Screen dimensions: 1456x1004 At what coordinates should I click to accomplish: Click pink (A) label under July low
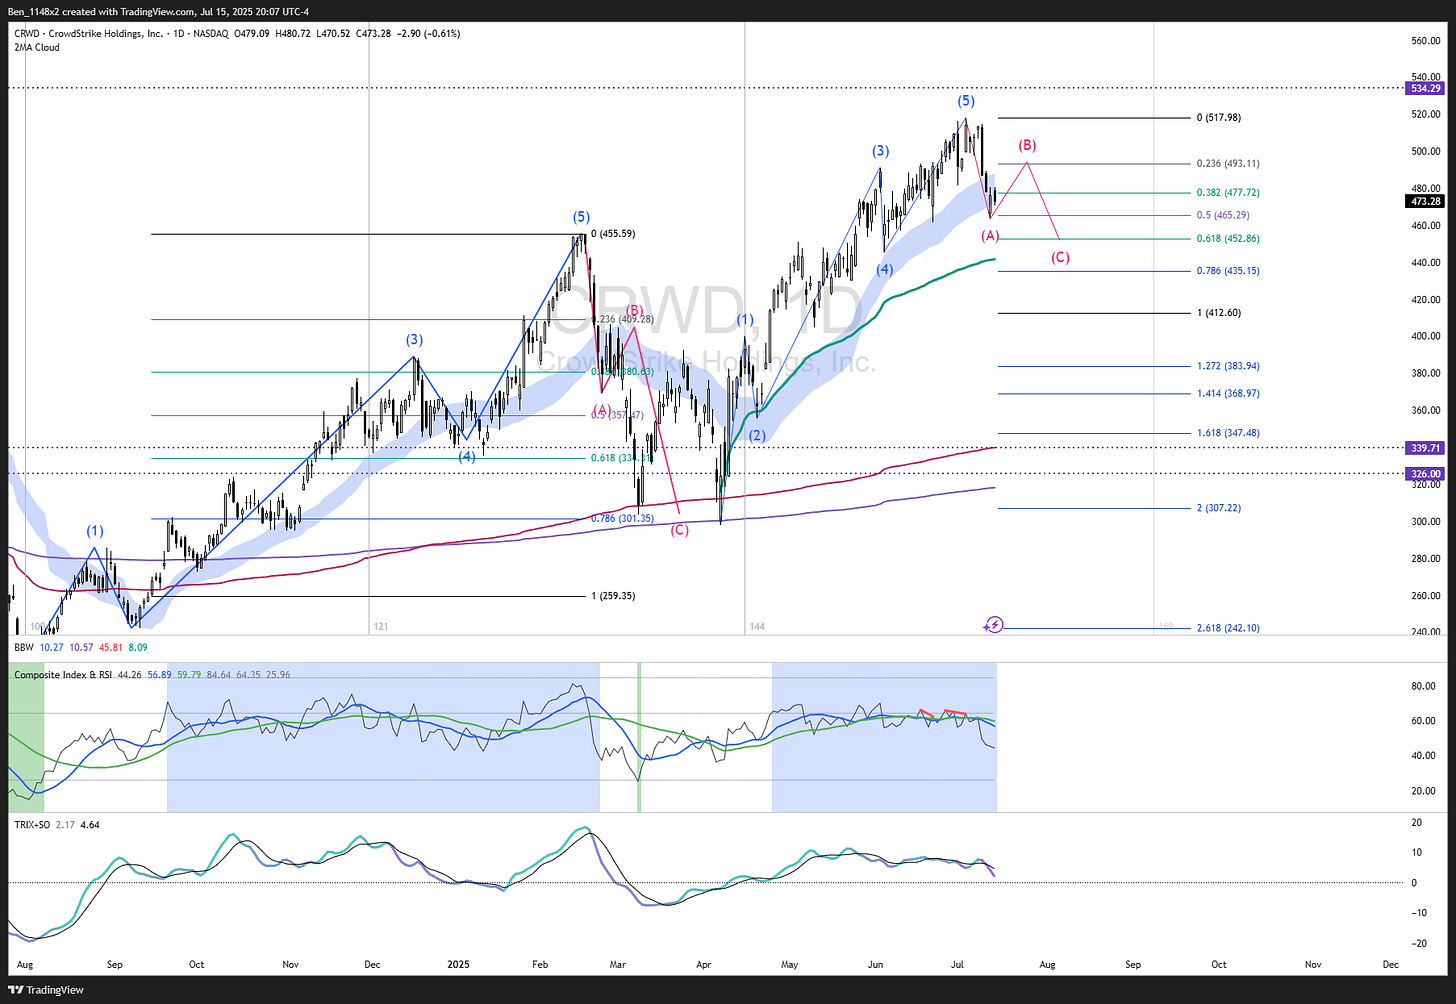click(x=990, y=236)
